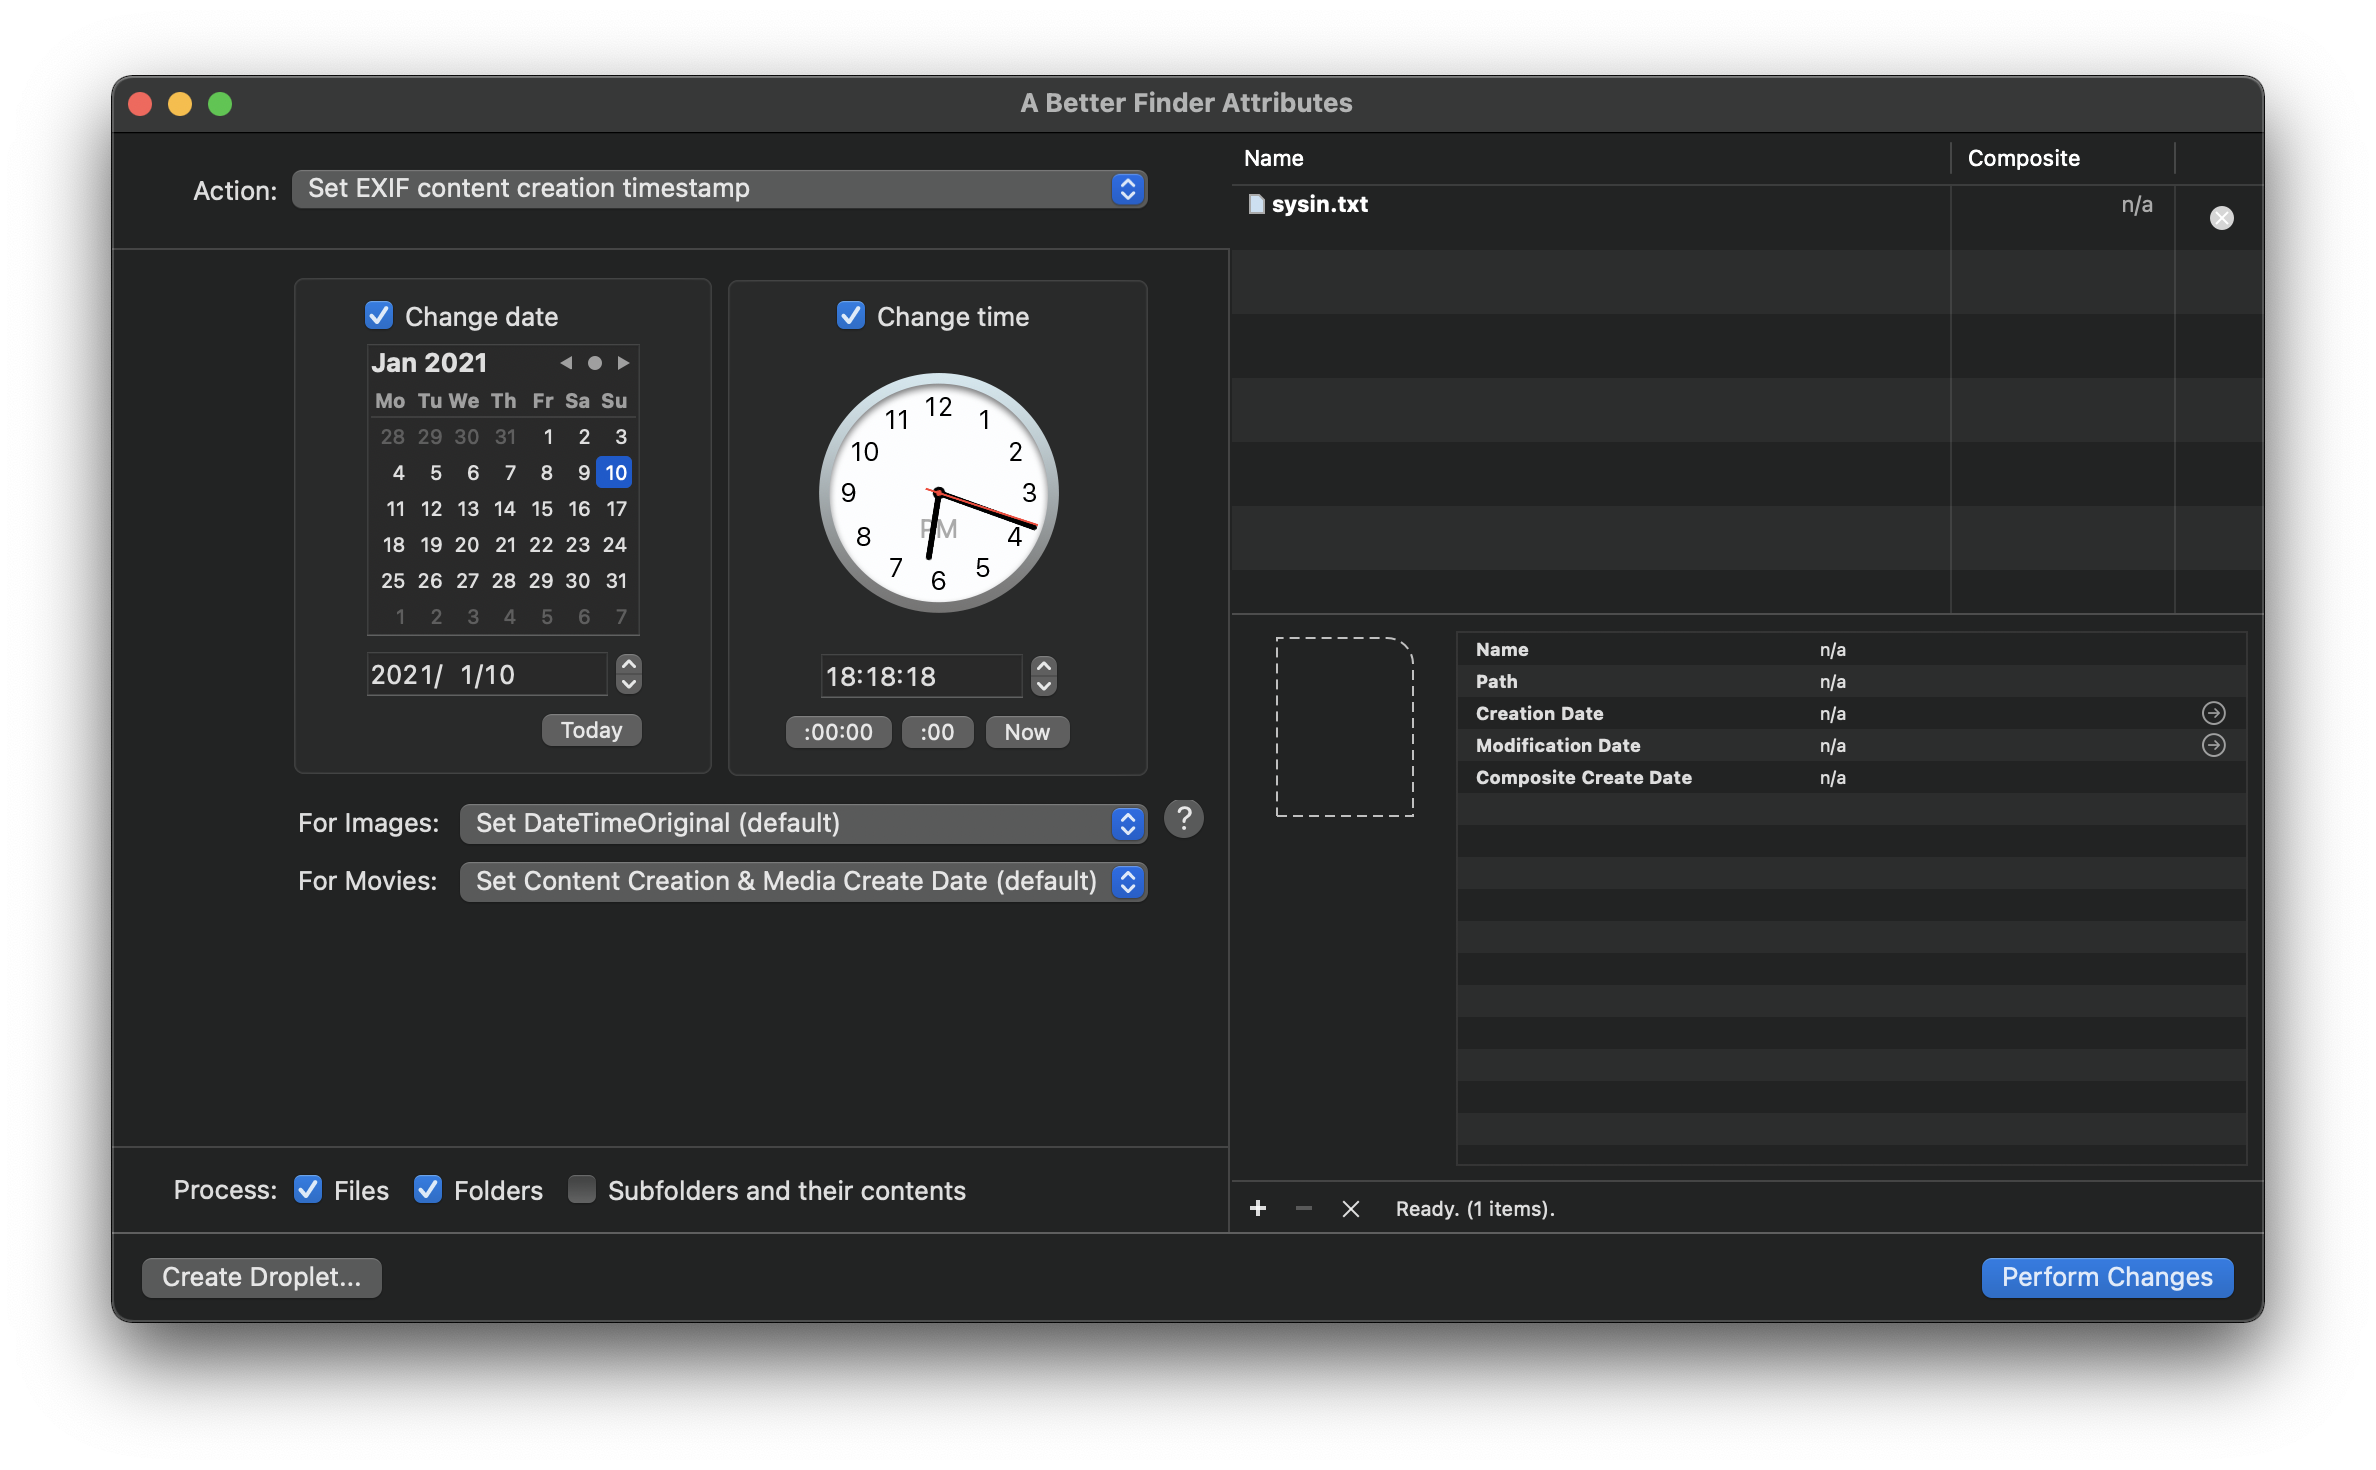The width and height of the screenshot is (2376, 1470).
Task: Expand the For Images dropdown selector
Action: point(803,823)
